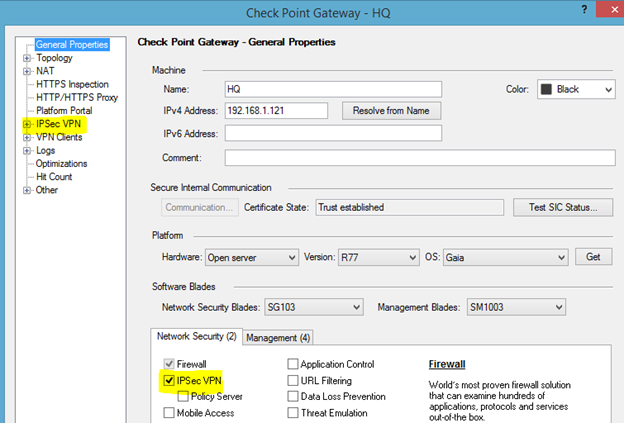The height and width of the screenshot is (423, 624).
Task: Toggle the Firewall checkbox
Action: [x=169, y=364]
